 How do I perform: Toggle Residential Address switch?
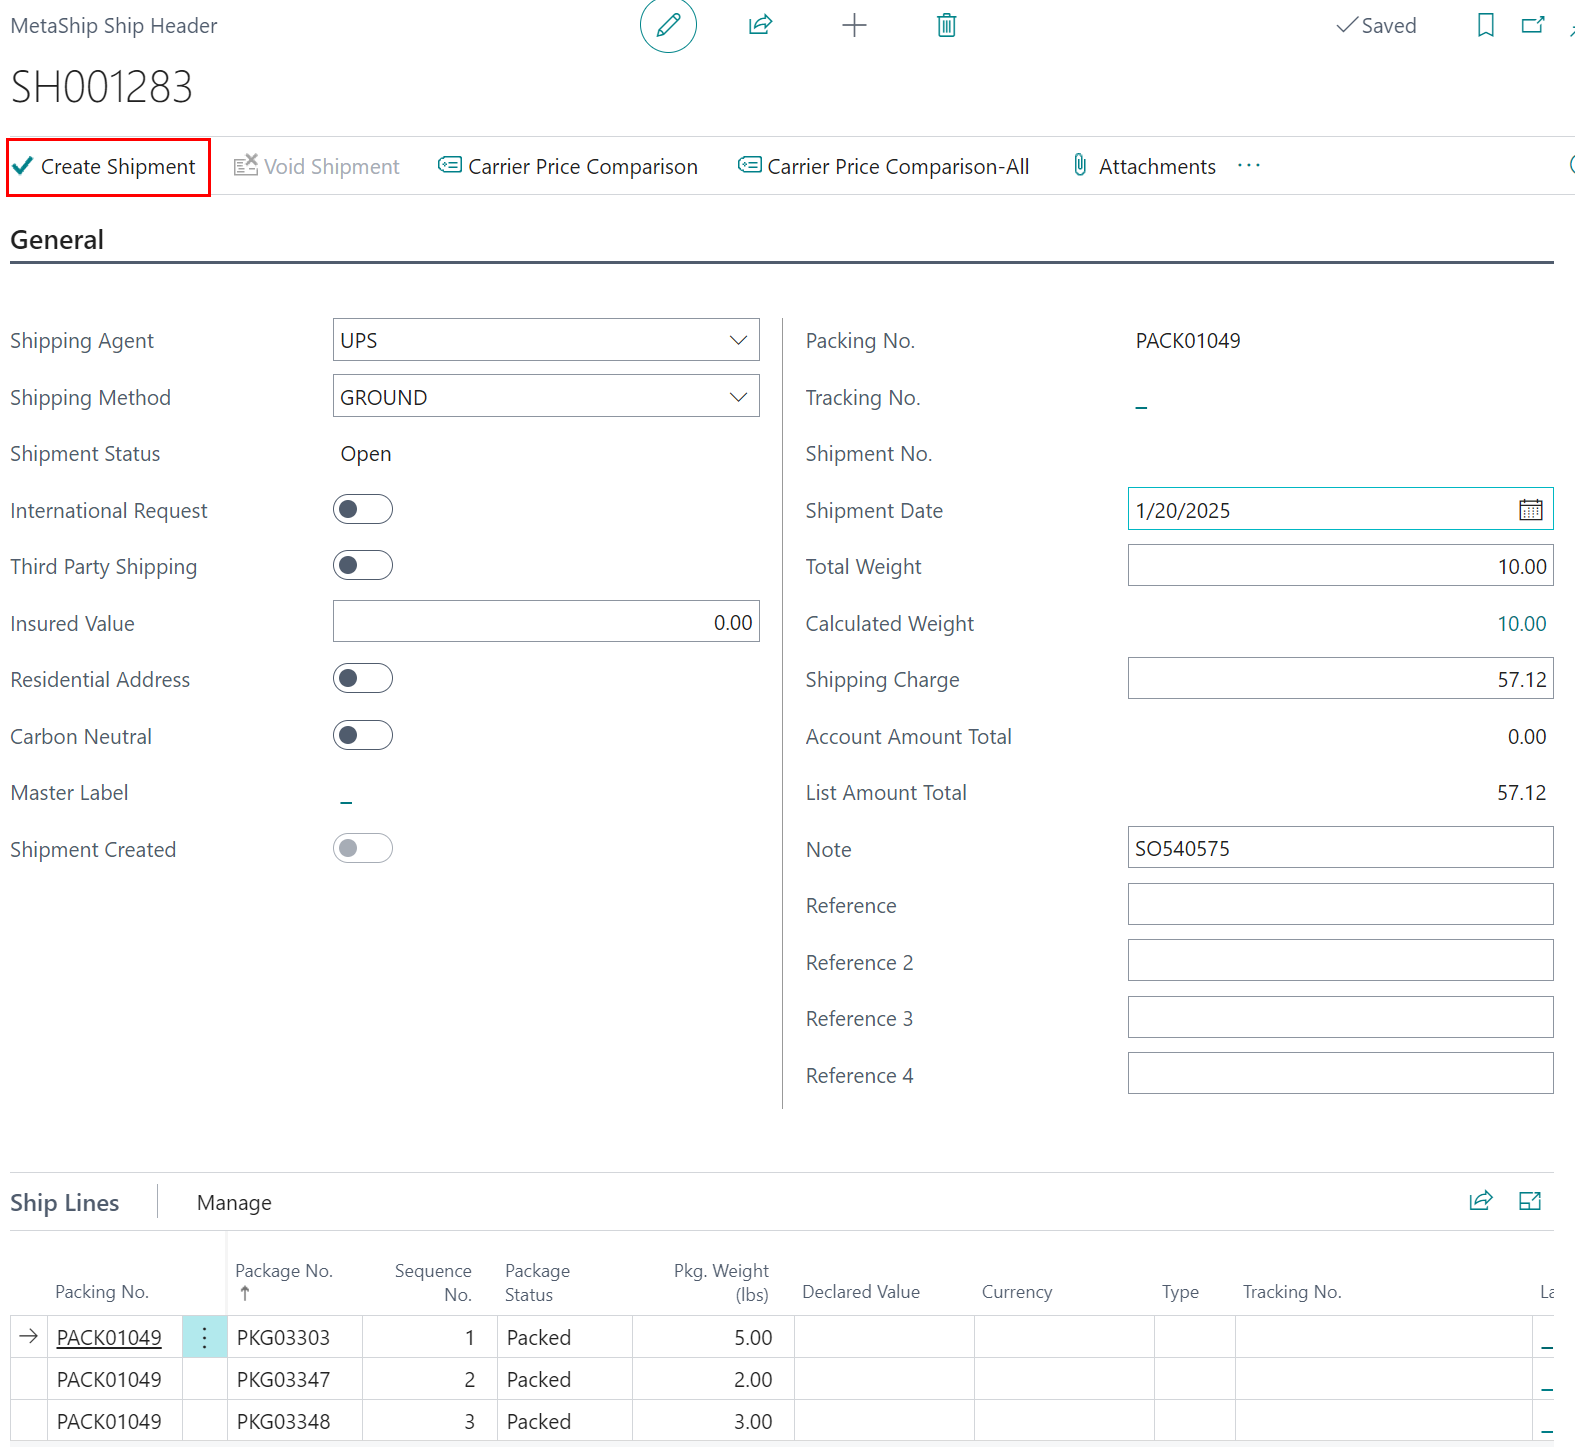pyautogui.click(x=363, y=678)
